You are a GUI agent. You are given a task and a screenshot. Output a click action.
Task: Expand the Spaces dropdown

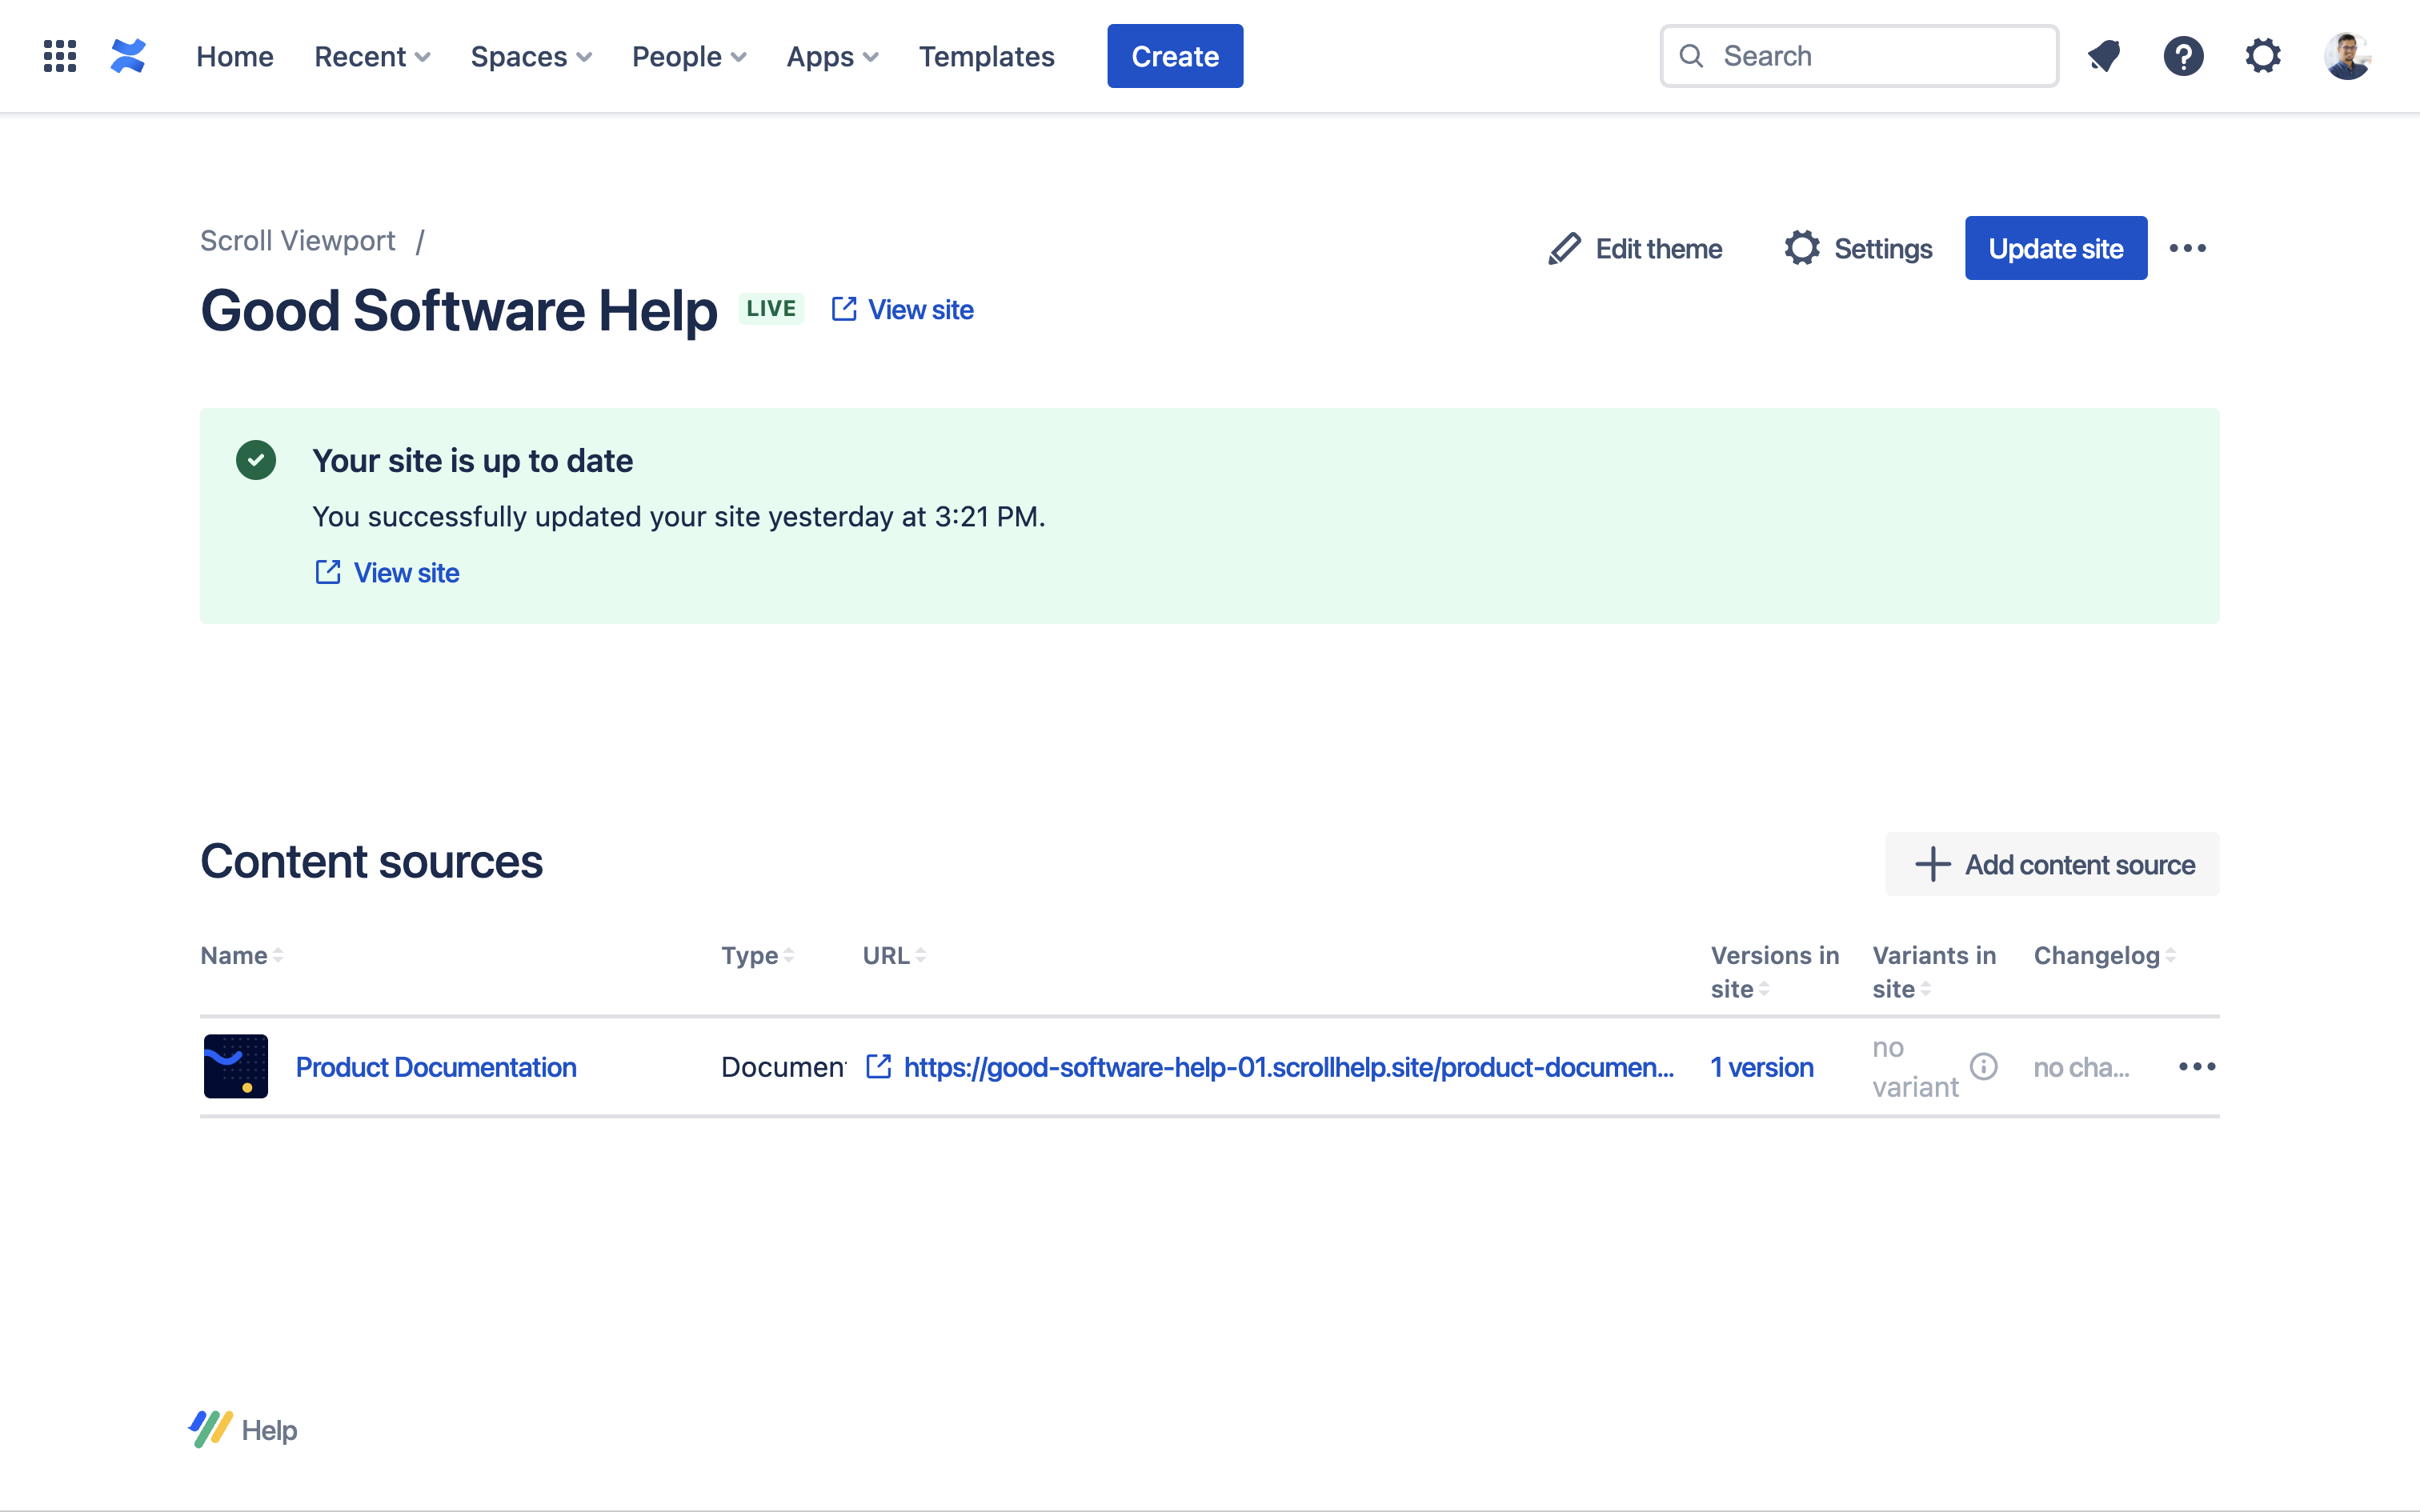pyautogui.click(x=531, y=56)
